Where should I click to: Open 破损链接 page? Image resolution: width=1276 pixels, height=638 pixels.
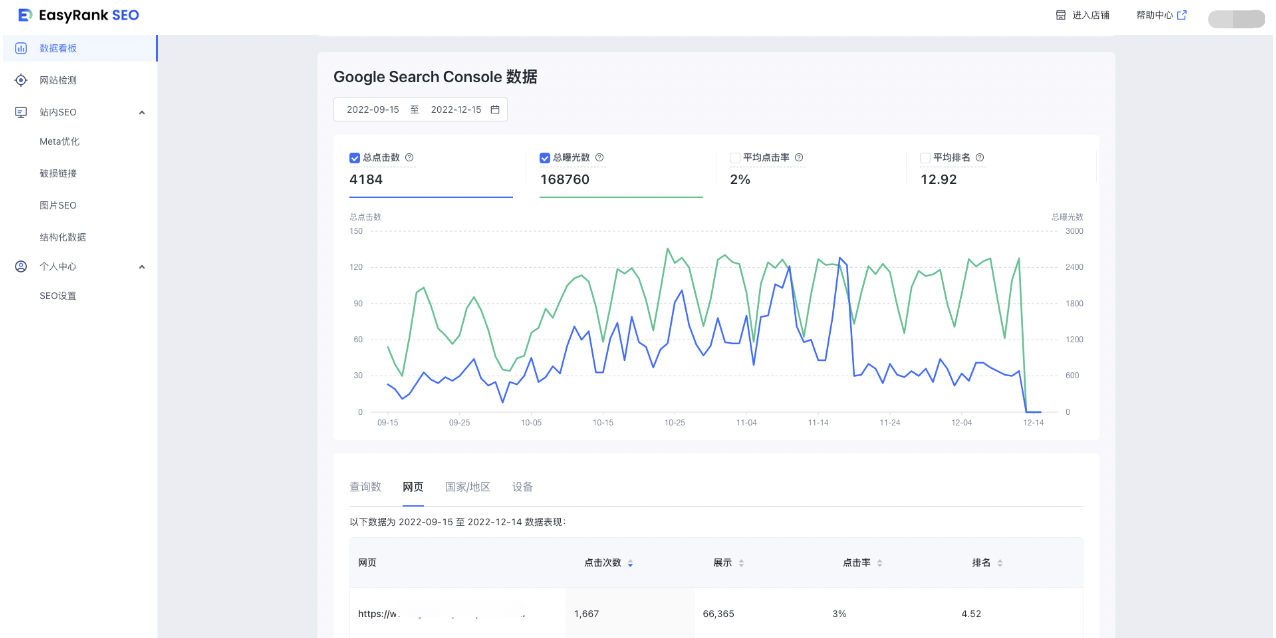58,173
